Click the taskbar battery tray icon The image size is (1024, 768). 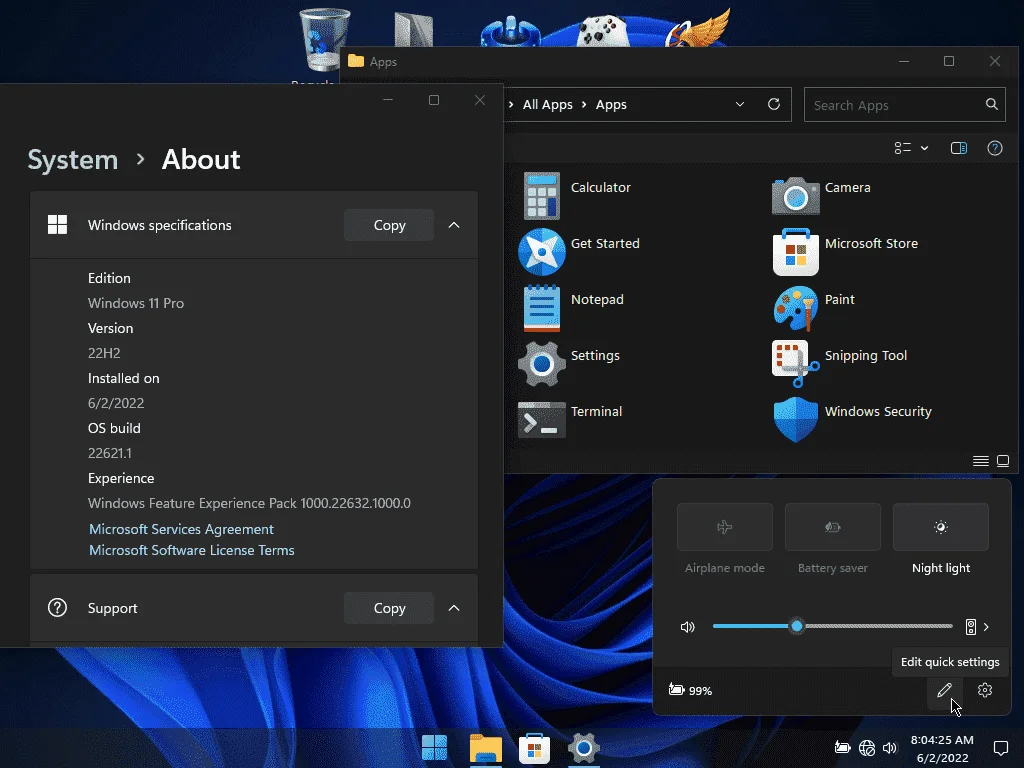coord(842,748)
